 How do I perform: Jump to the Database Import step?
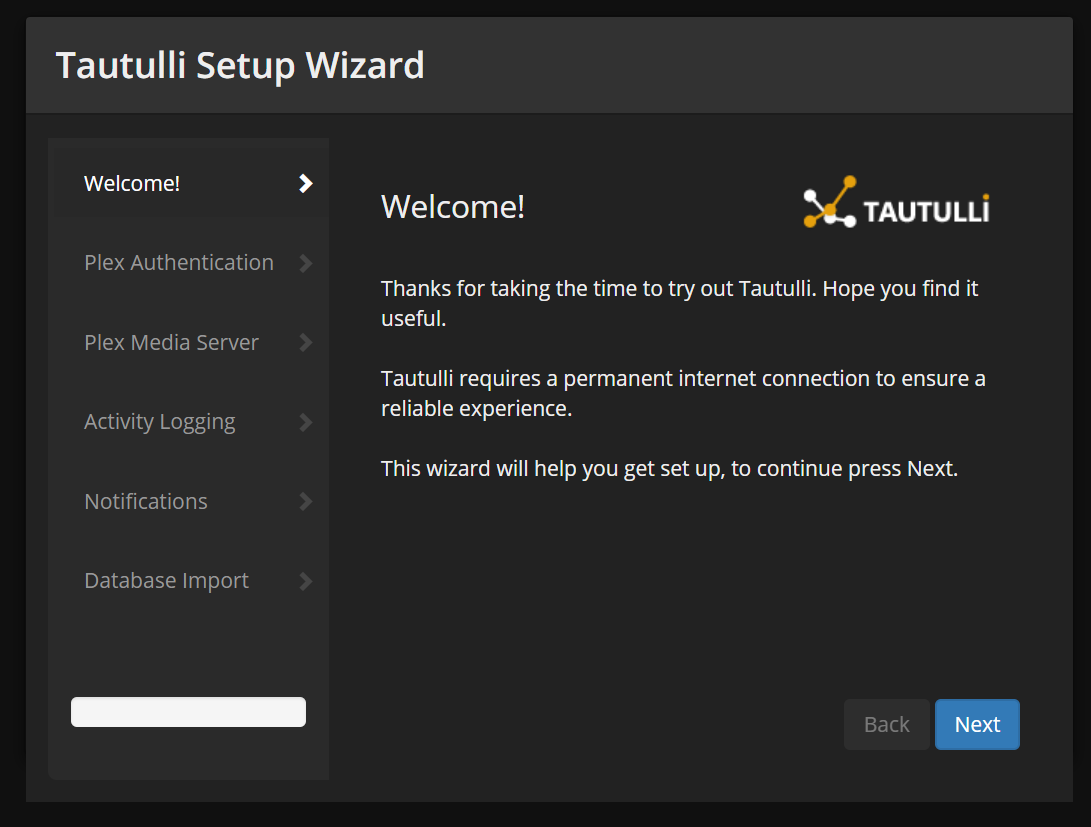[x=166, y=581]
